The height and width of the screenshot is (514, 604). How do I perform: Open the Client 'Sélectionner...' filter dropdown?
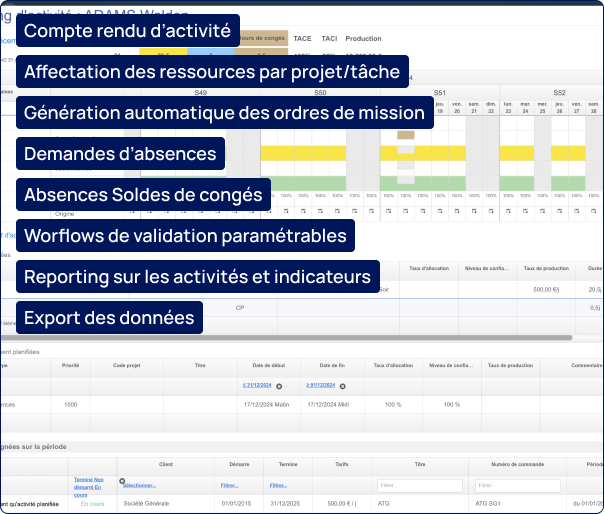click(139, 485)
